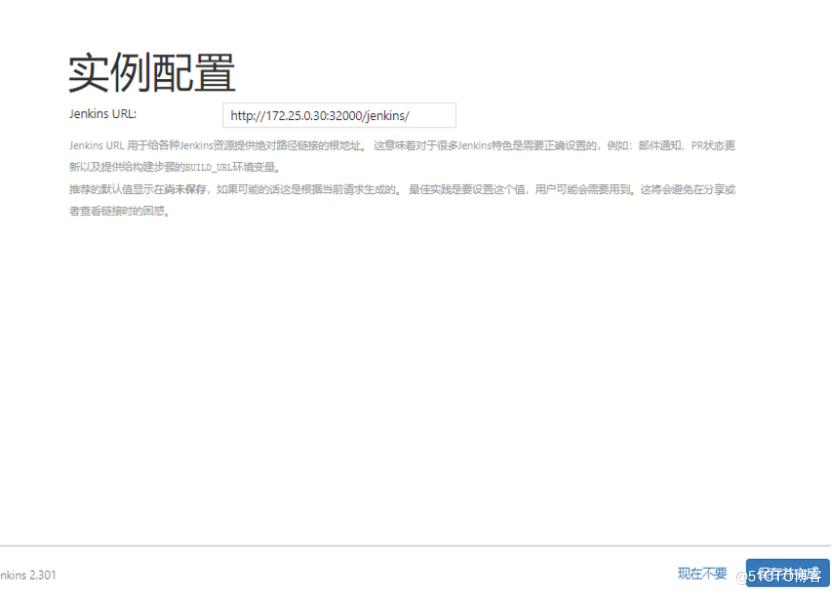Click the blue save and finish button
Image resolution: width=832 pixels, height=594 pixels.
(x=787, y=573)
